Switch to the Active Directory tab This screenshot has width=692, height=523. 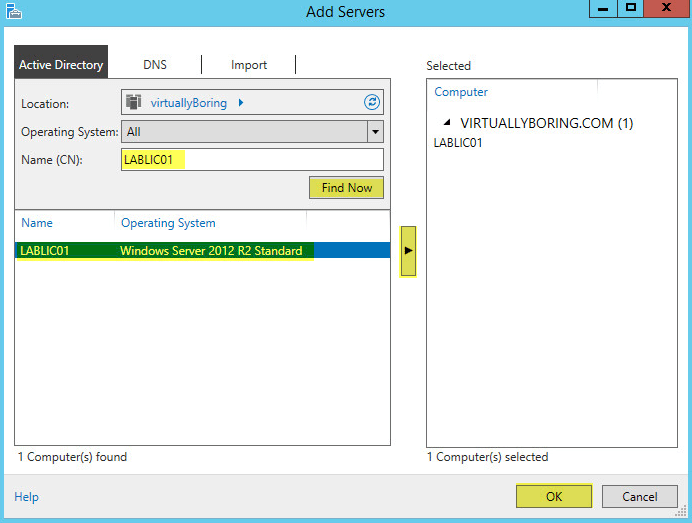(x=61, y=62)
